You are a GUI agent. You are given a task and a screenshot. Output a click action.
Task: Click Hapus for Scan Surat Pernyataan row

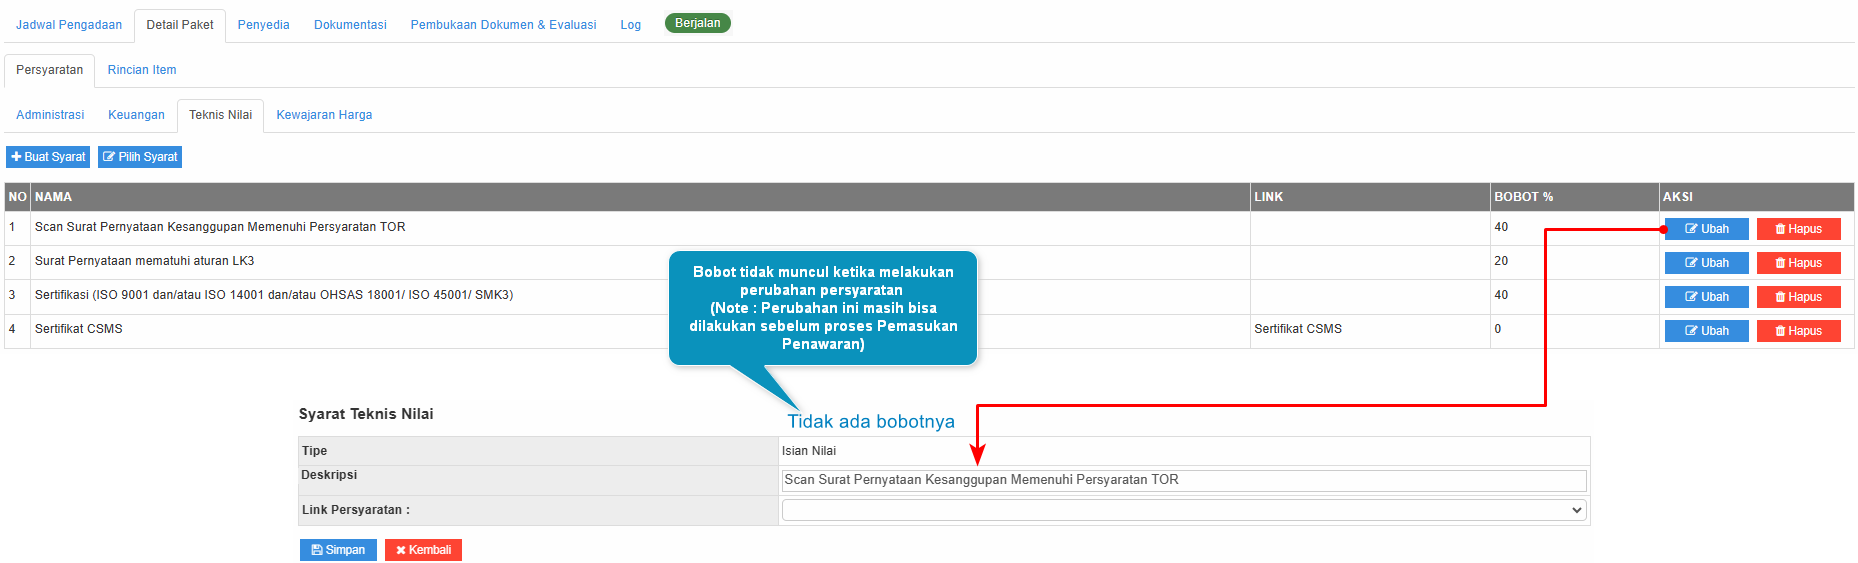(x=1798, y=229)
